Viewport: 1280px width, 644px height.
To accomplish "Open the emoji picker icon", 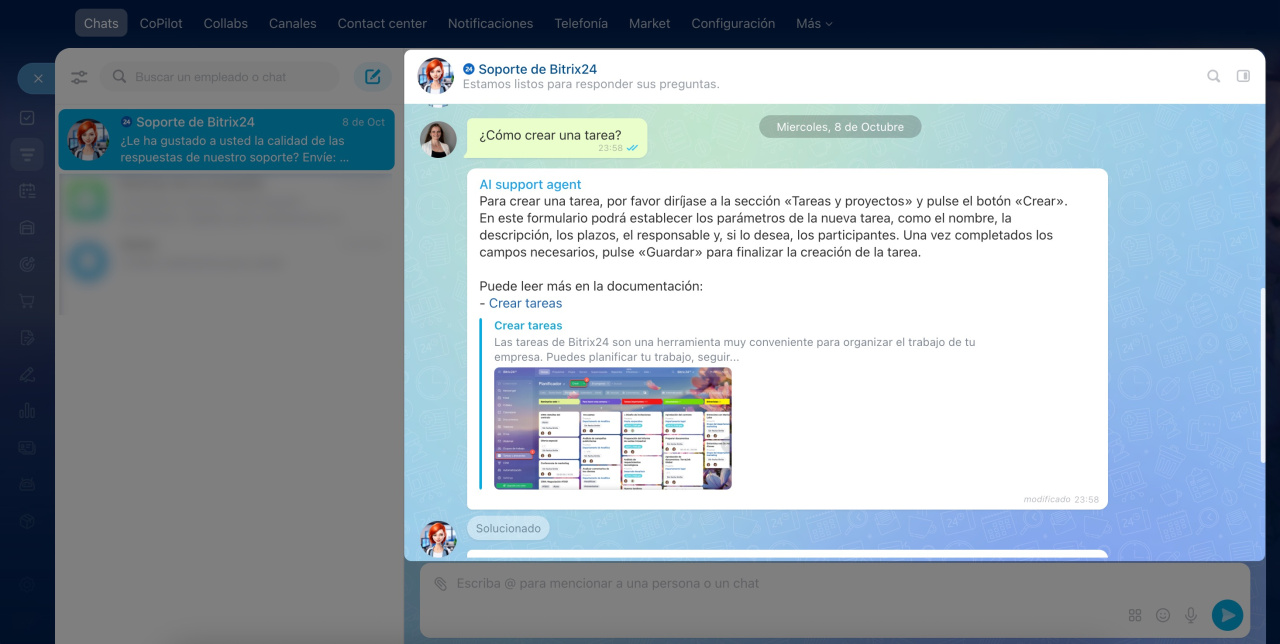I will tap(1163, 615).
